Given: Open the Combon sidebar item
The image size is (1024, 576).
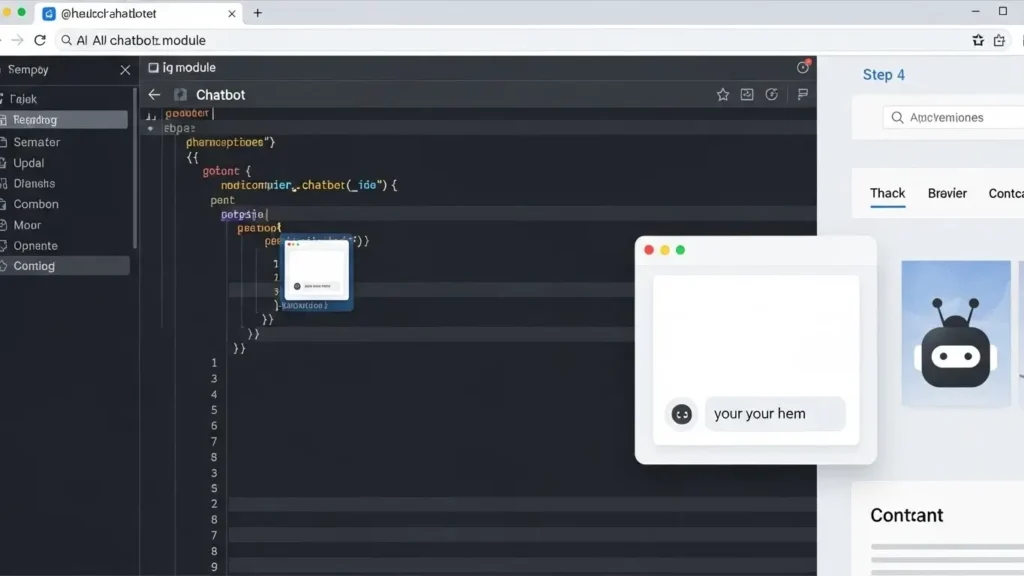Looking at the screenshot, I should tap(35, 204).
